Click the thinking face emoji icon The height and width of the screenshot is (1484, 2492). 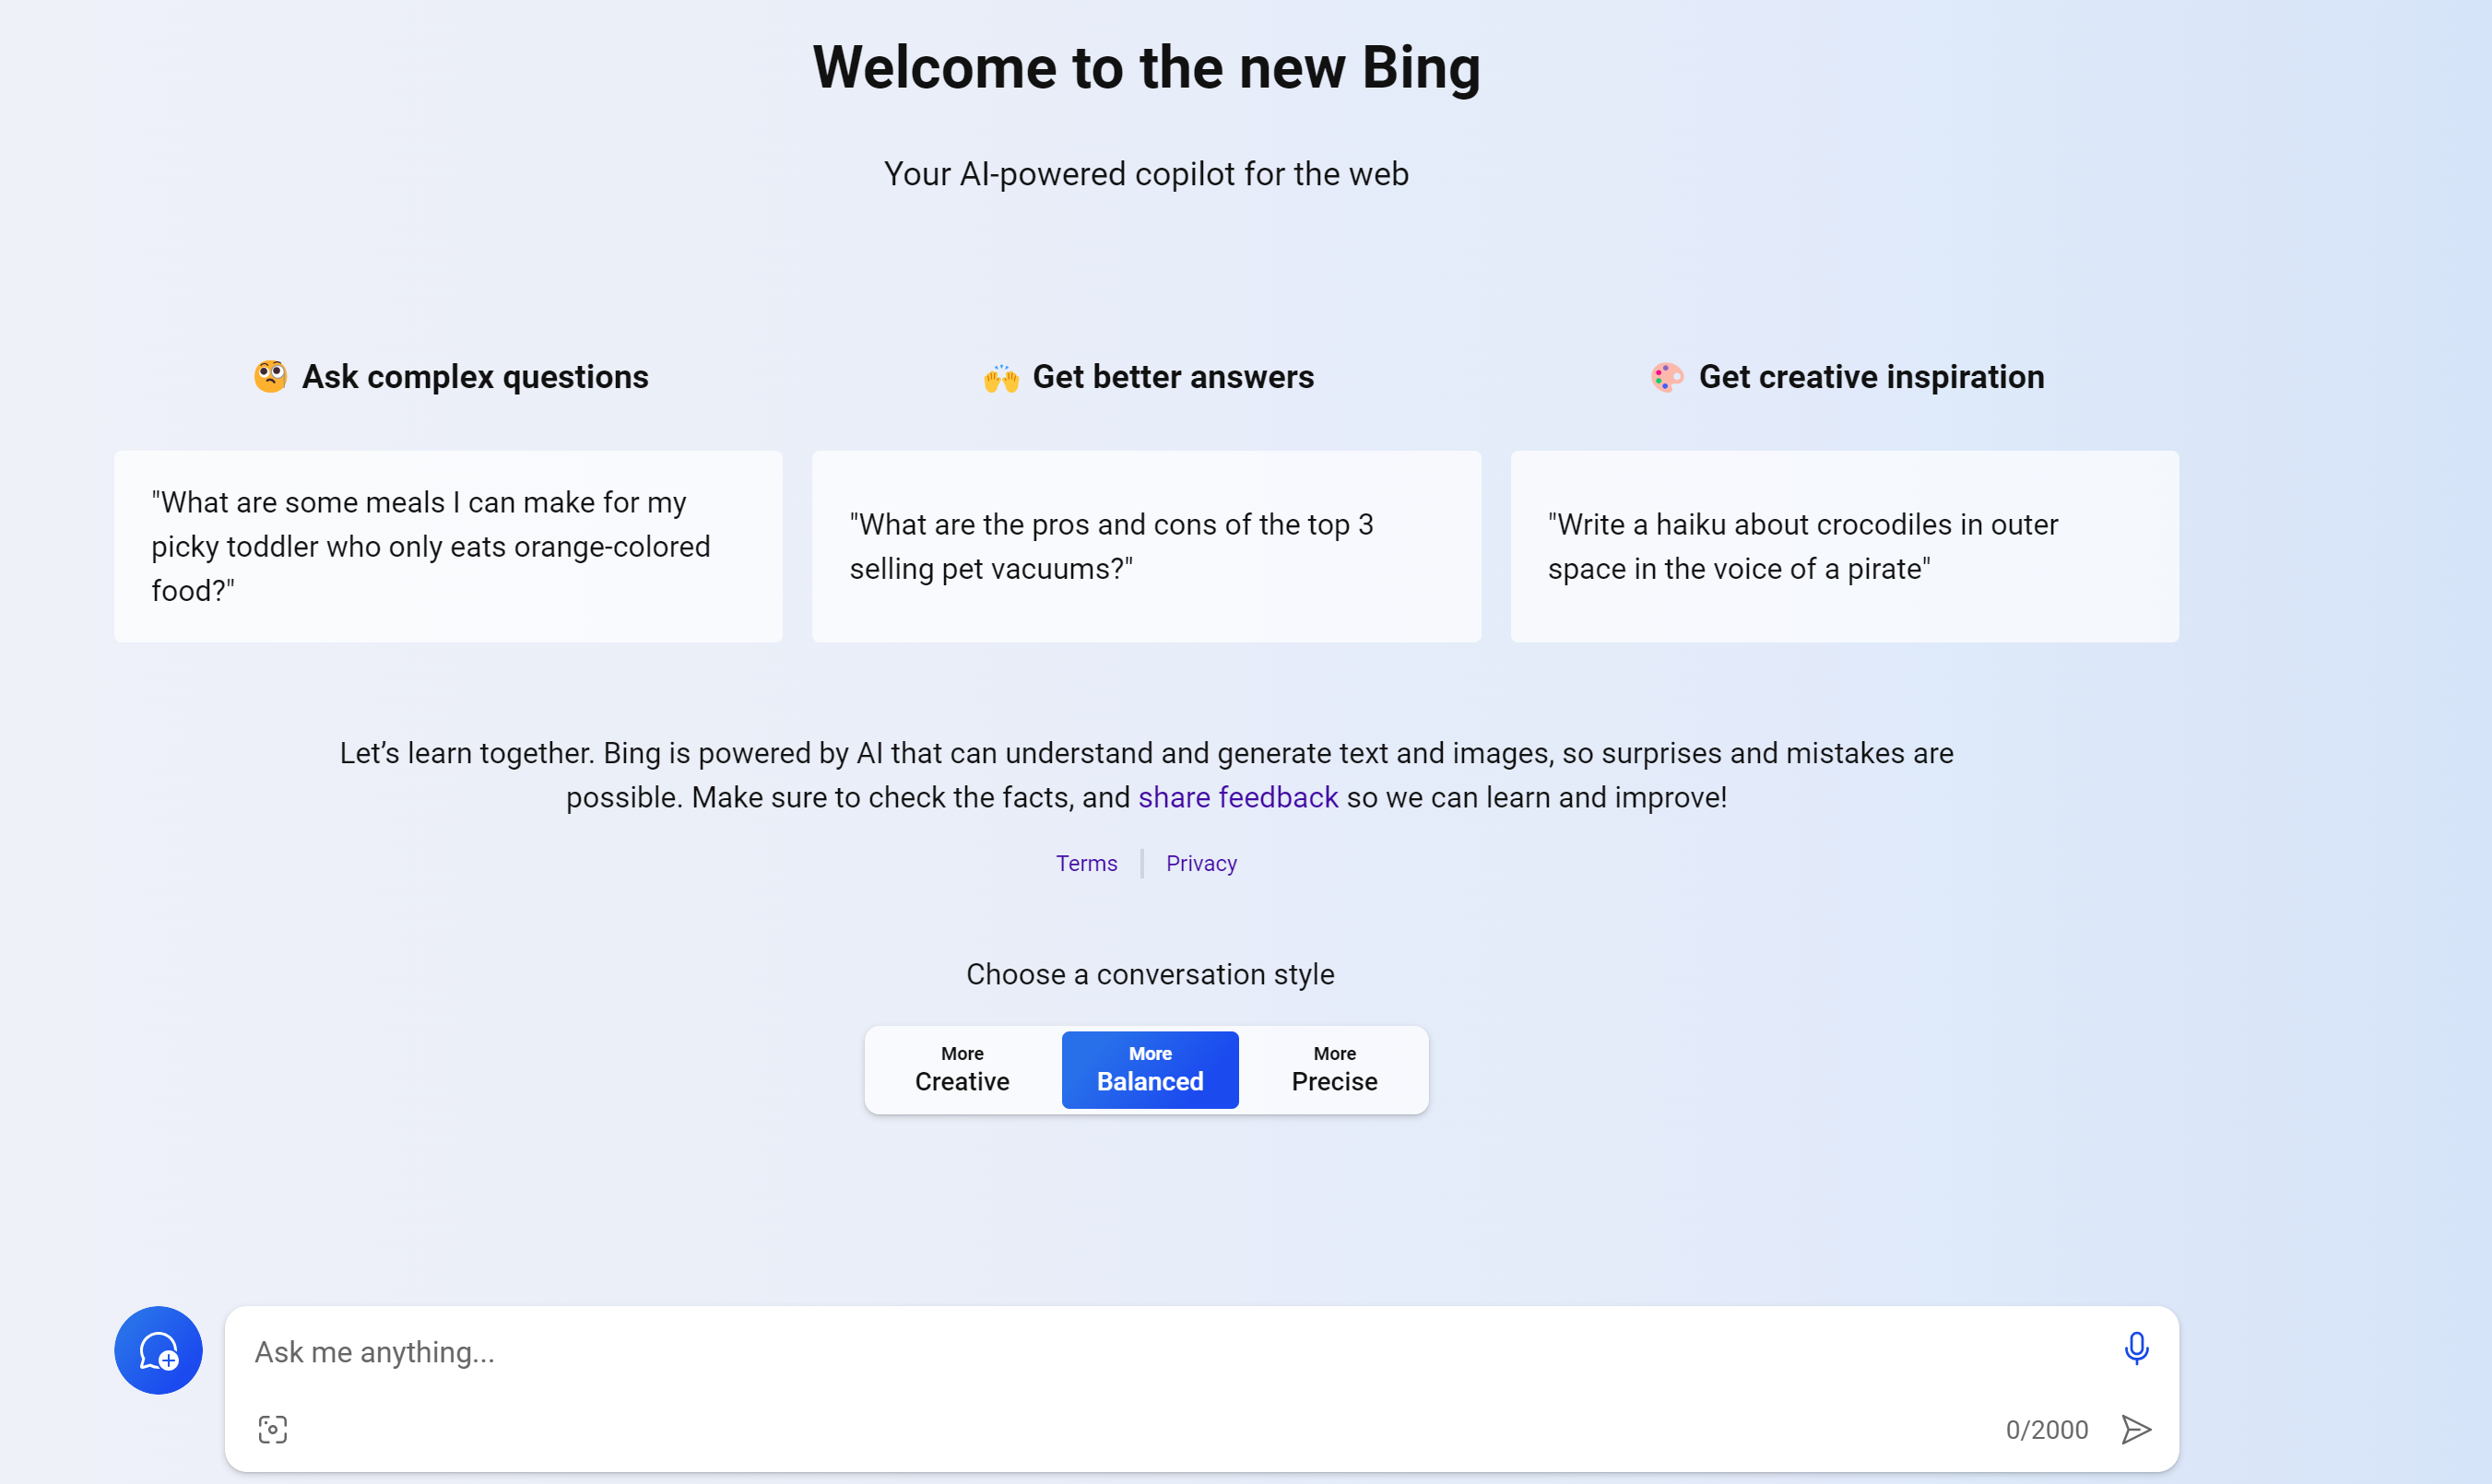coord(270,377)
